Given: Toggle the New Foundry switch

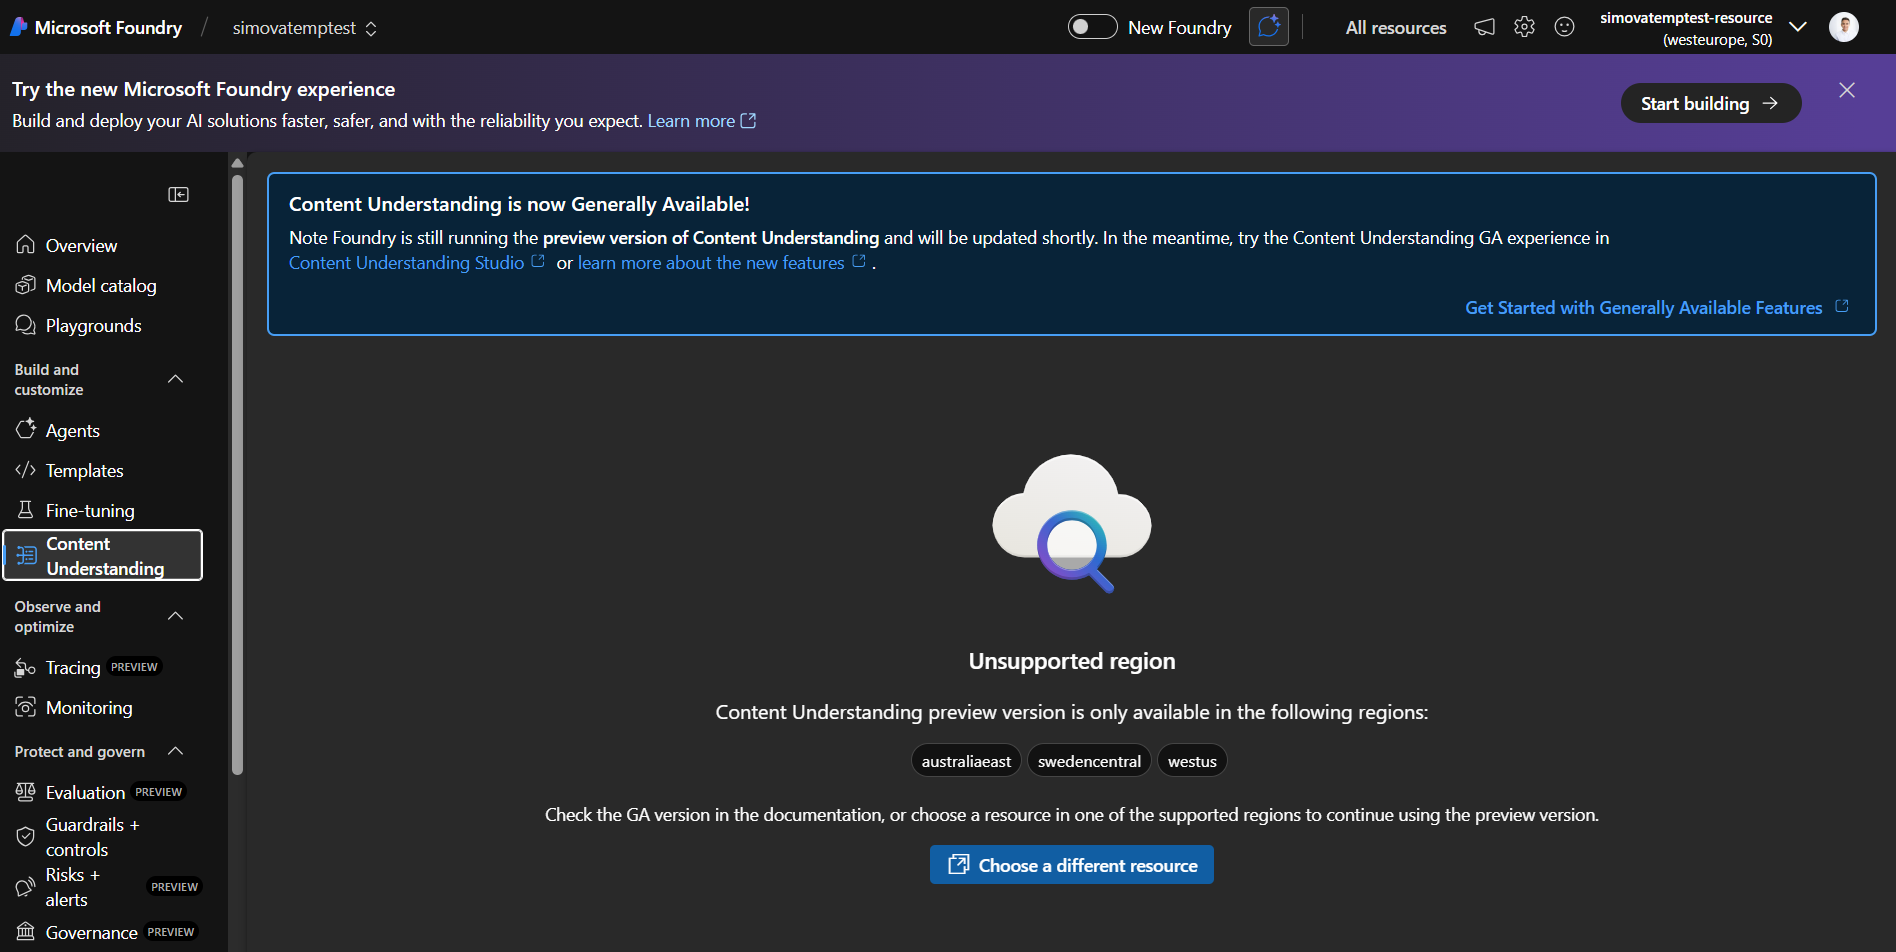Looking at the screenshot, I should (x=1092, y=27).
